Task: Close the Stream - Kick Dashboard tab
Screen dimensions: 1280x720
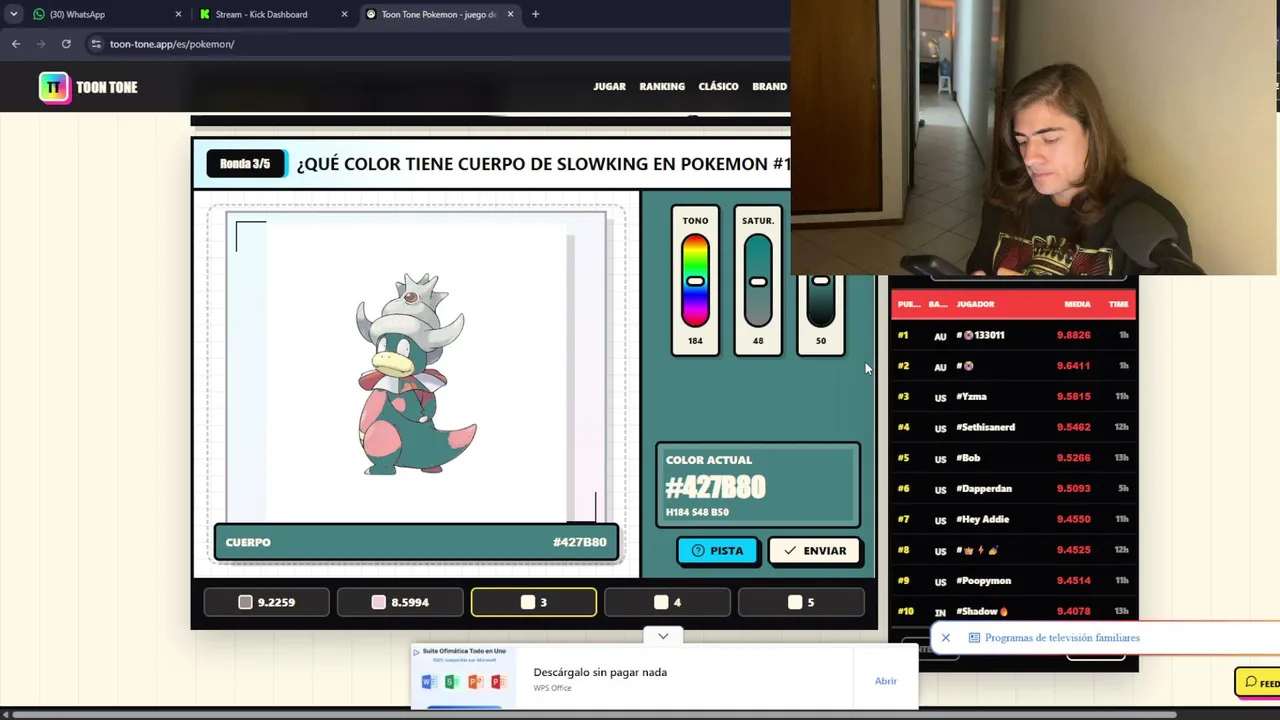Action: (x=344, y=14)
